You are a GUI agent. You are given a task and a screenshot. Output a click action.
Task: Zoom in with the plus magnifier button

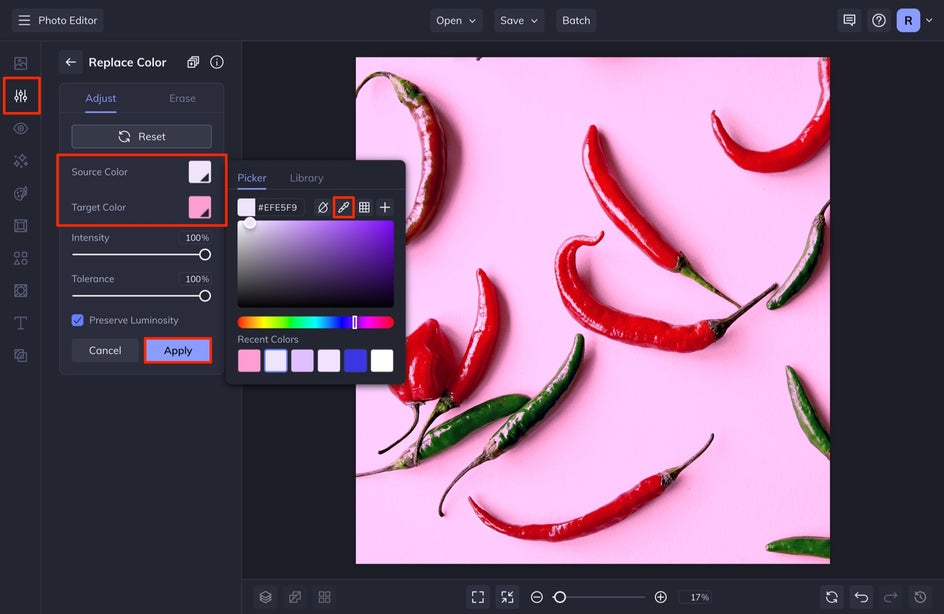tap(660, 597)
